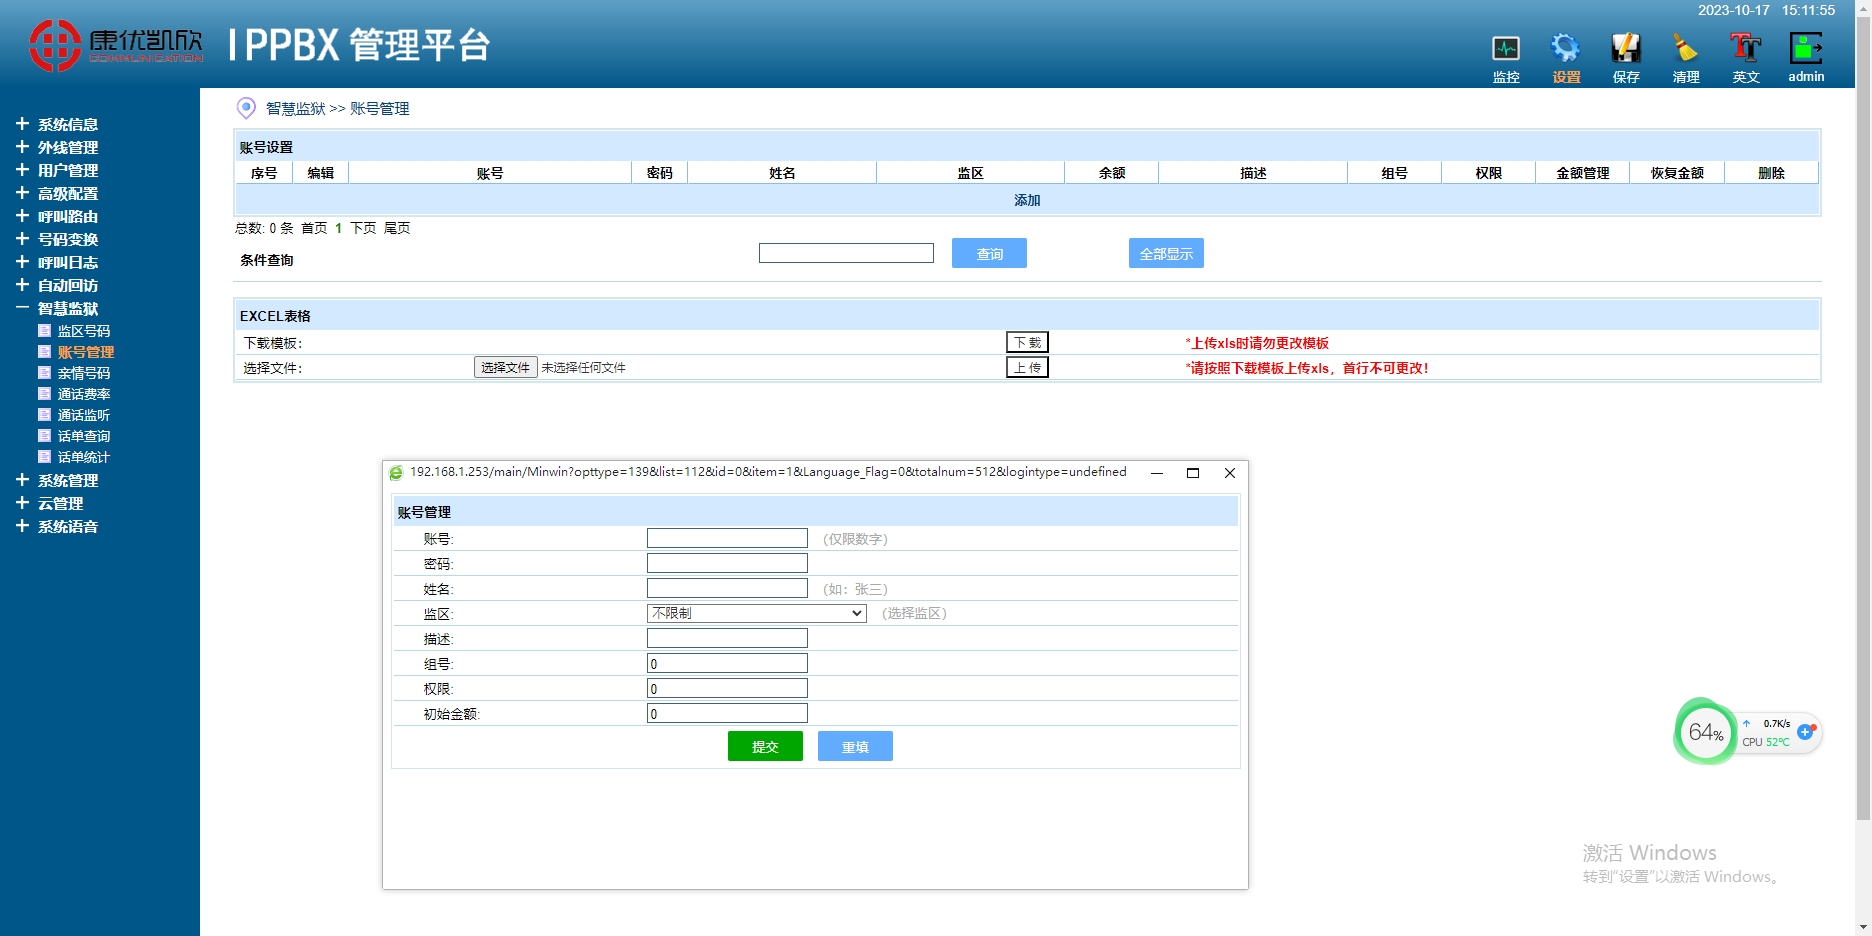Focus the 初始金额 input field in popup
1872x936 pixels.
coord(727,713)
